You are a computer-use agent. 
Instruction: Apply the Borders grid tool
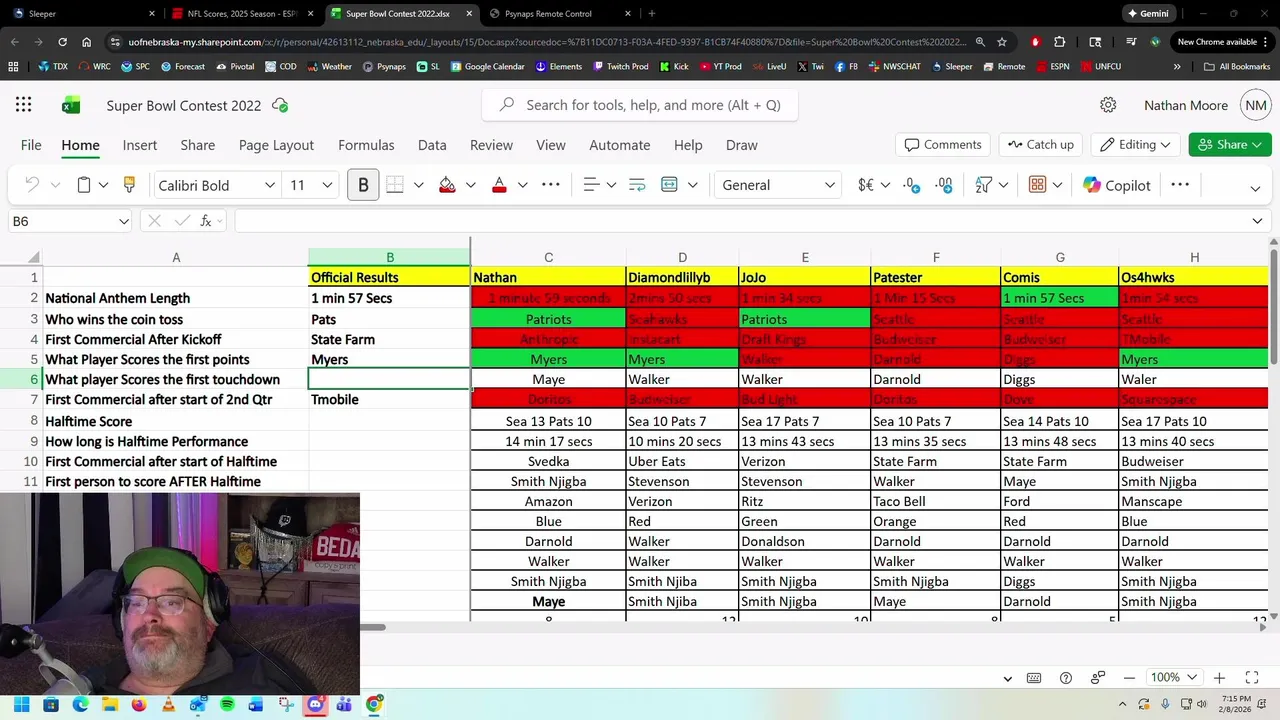point(395,185)
